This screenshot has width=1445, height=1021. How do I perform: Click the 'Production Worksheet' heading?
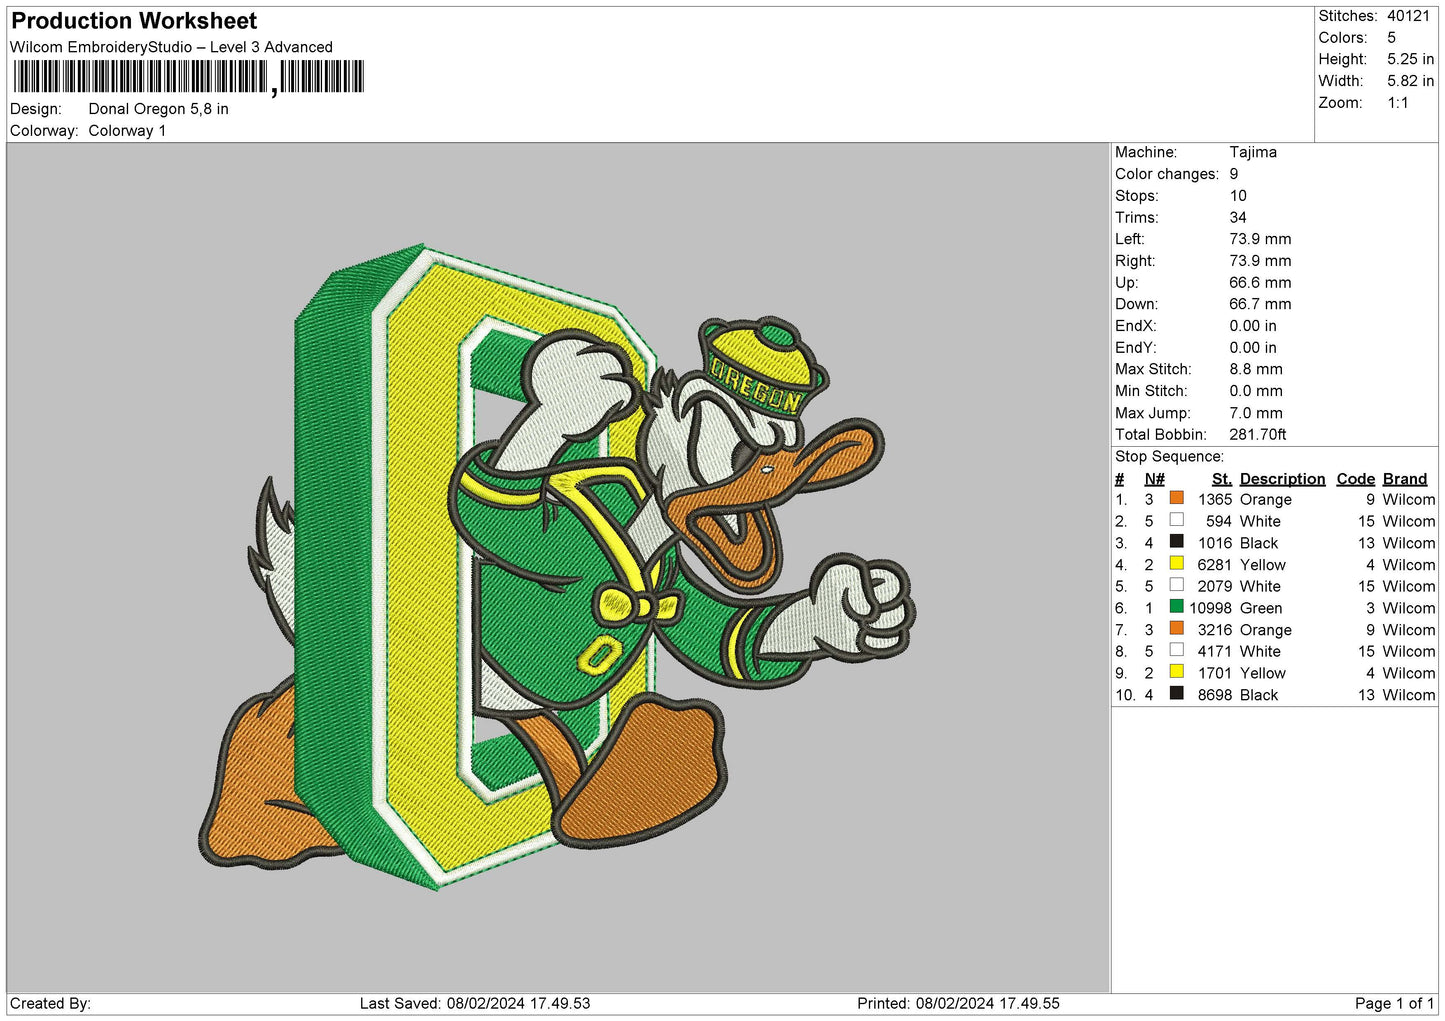(134, 21)
